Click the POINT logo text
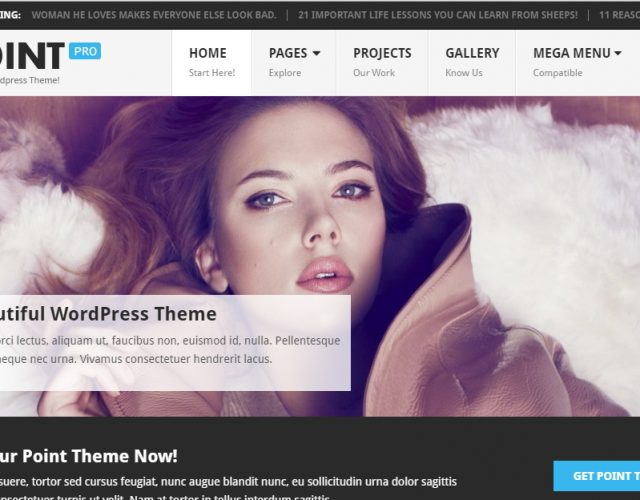The image size is (640, 500). click(32, 56)
